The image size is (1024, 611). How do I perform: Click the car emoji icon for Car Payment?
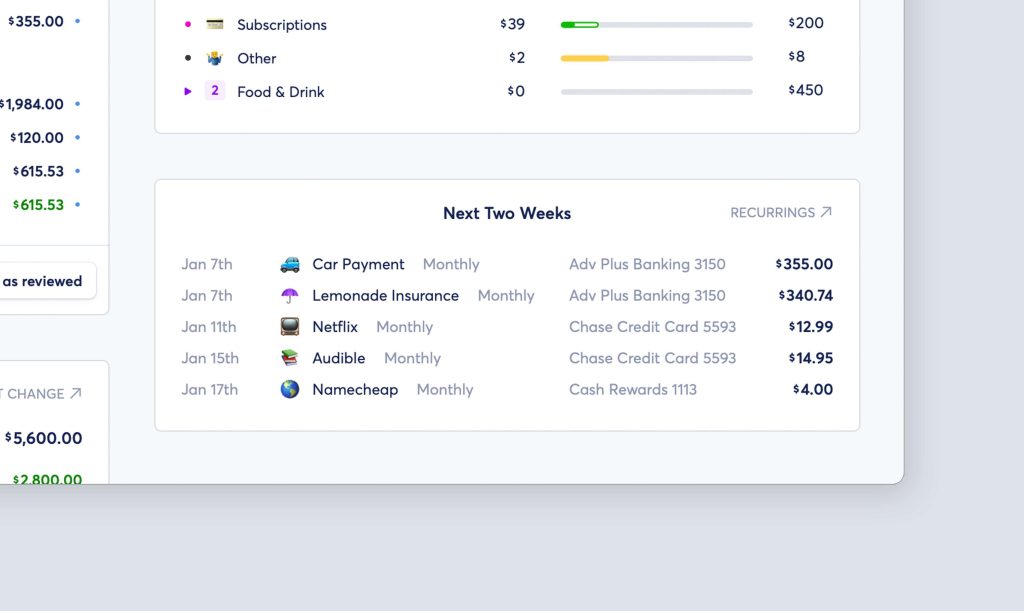(290, 265)
